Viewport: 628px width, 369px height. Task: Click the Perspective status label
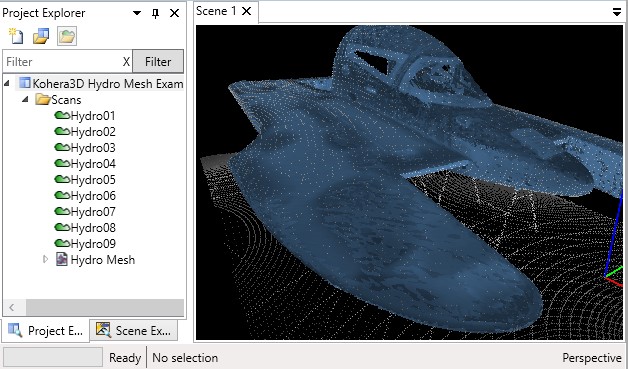592,358
